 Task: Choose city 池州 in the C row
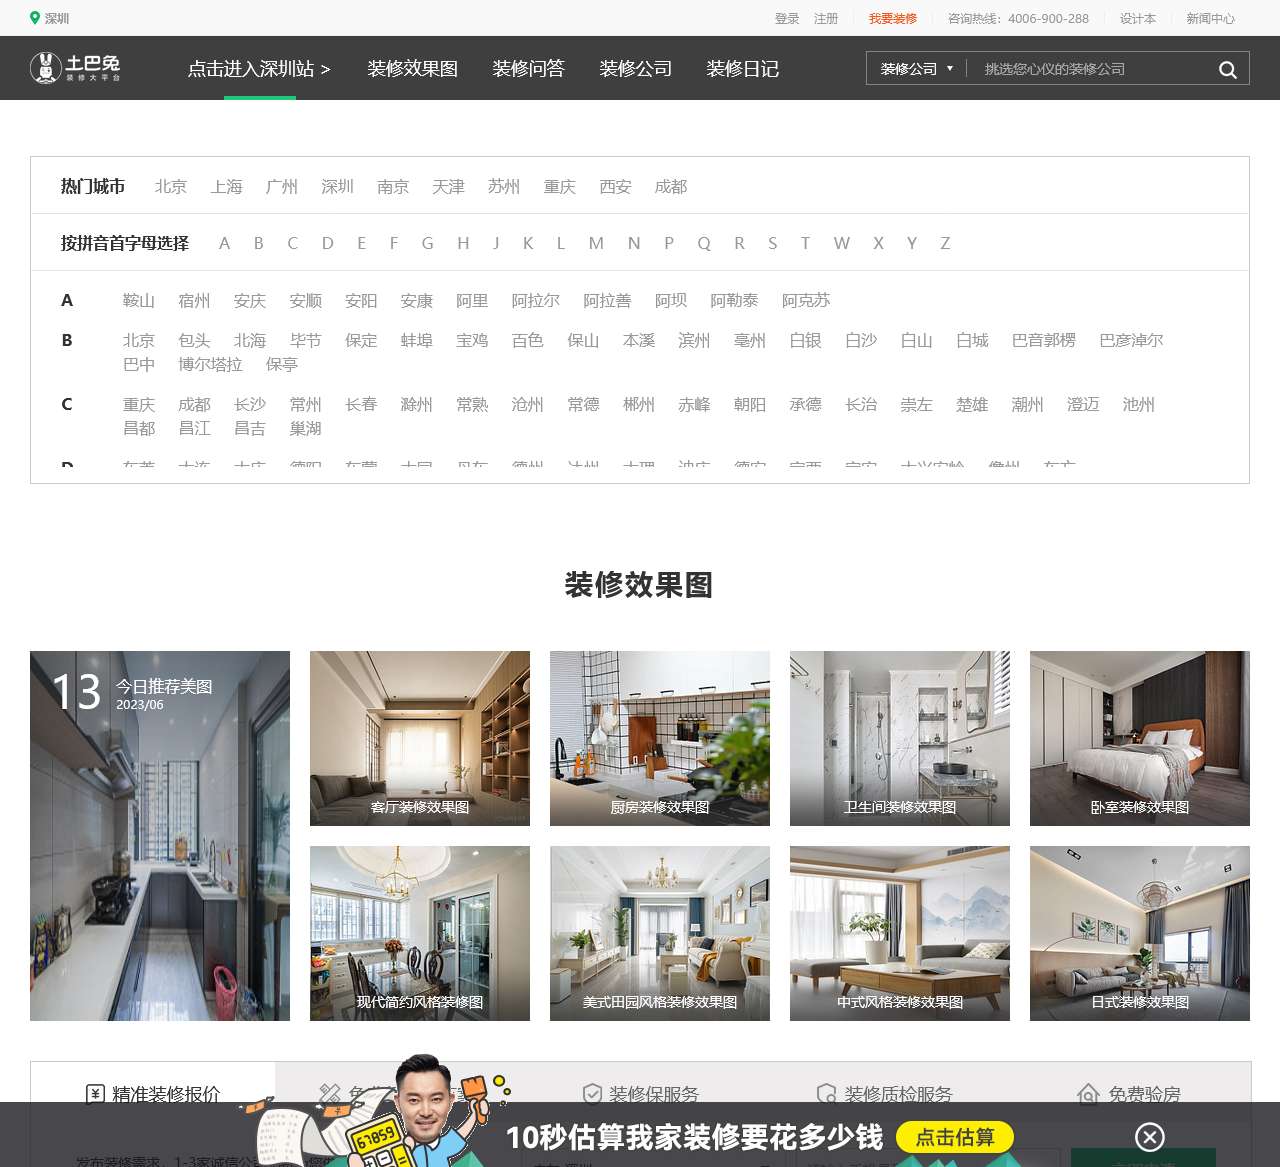click(1138, 404)
